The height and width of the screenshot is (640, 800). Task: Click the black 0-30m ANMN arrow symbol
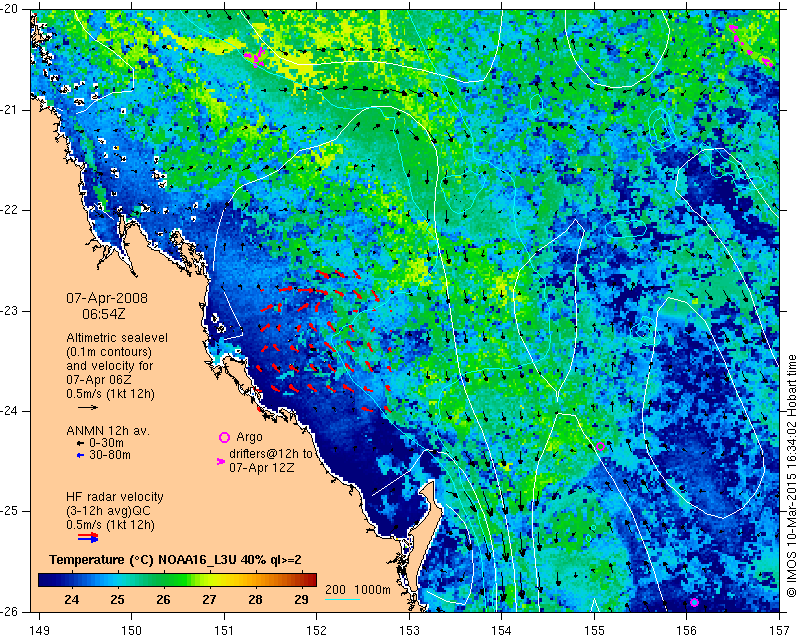(80, 443)
